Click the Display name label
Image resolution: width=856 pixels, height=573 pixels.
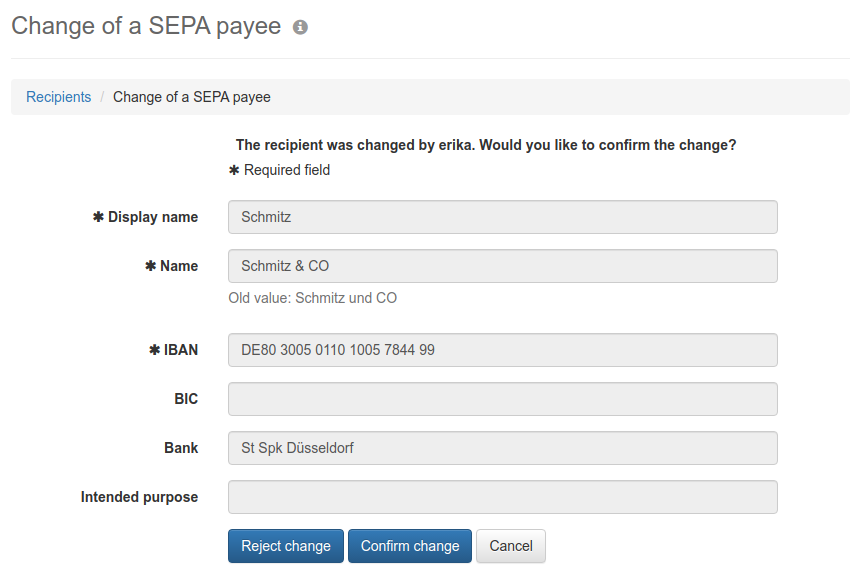coord(145,217)
